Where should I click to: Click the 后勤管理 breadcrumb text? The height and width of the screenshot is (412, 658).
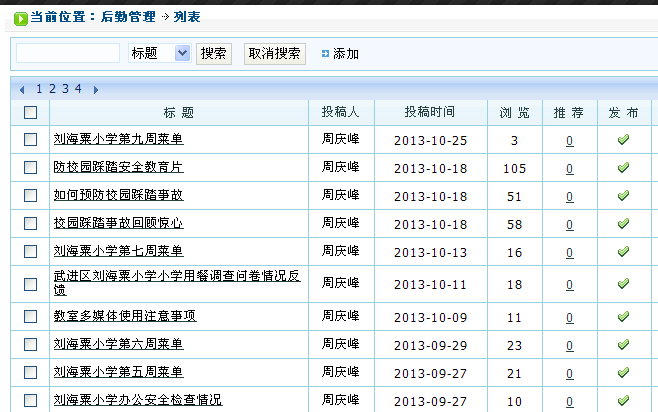click(128, 17)
